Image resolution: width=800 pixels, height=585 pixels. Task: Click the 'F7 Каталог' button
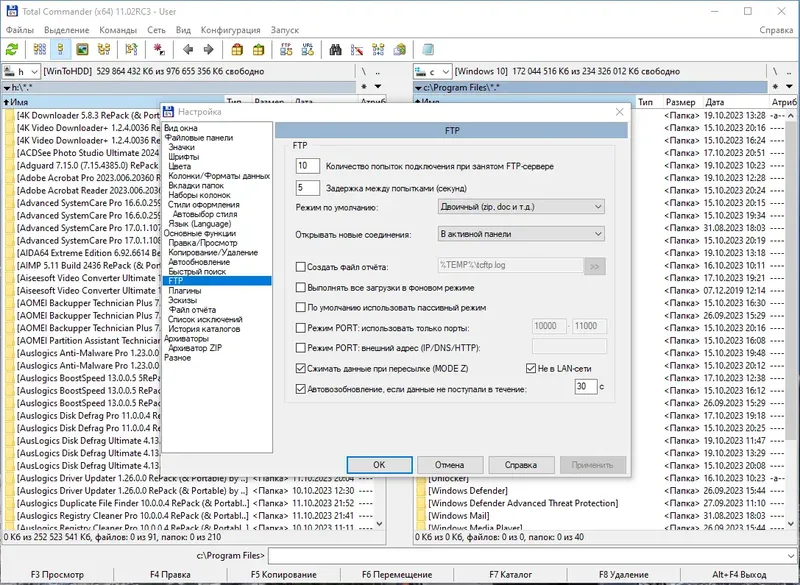(x=510, y=575)
